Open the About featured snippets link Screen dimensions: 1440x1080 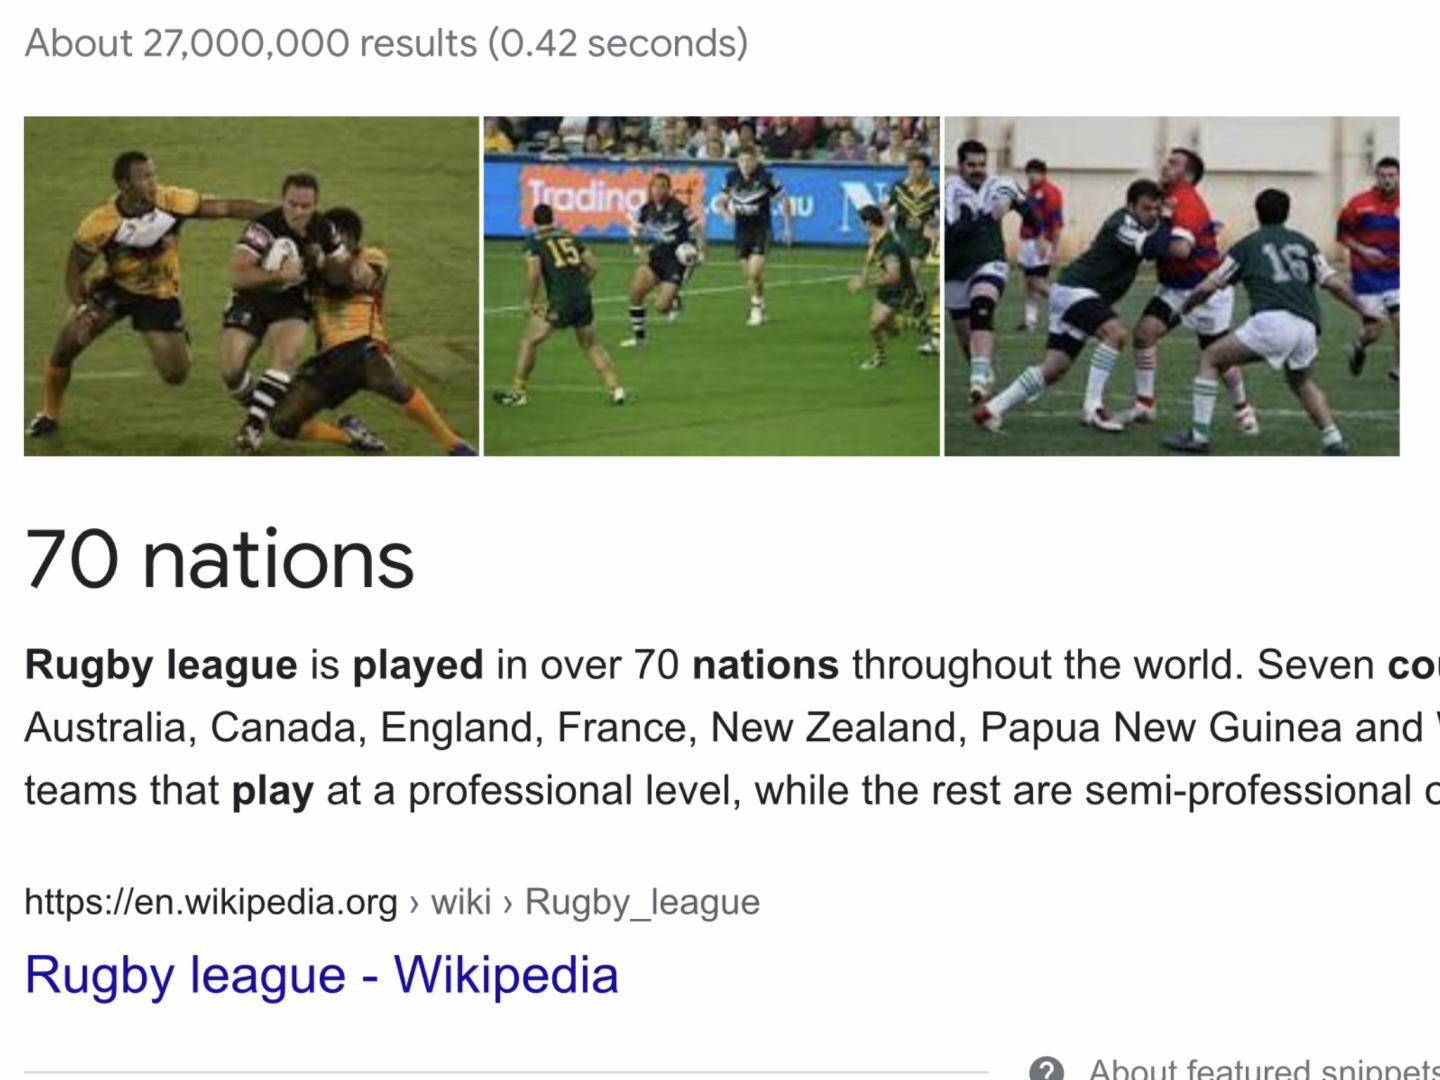[x=1262, y=1070]
